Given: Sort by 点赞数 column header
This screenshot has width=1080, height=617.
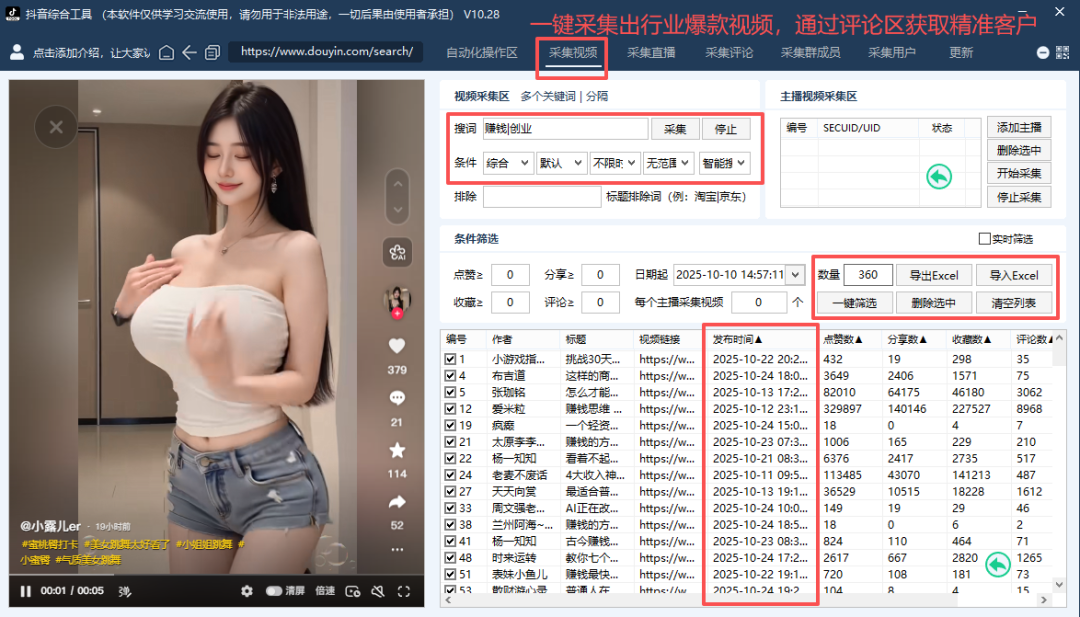Looking at the screenshot, I should (x=842, y=339).
